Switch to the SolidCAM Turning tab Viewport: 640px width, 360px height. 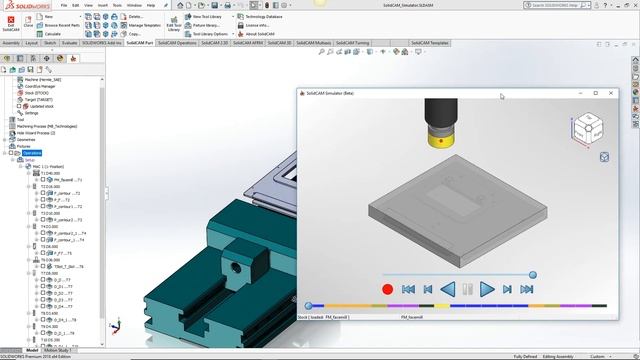(352, 43)
